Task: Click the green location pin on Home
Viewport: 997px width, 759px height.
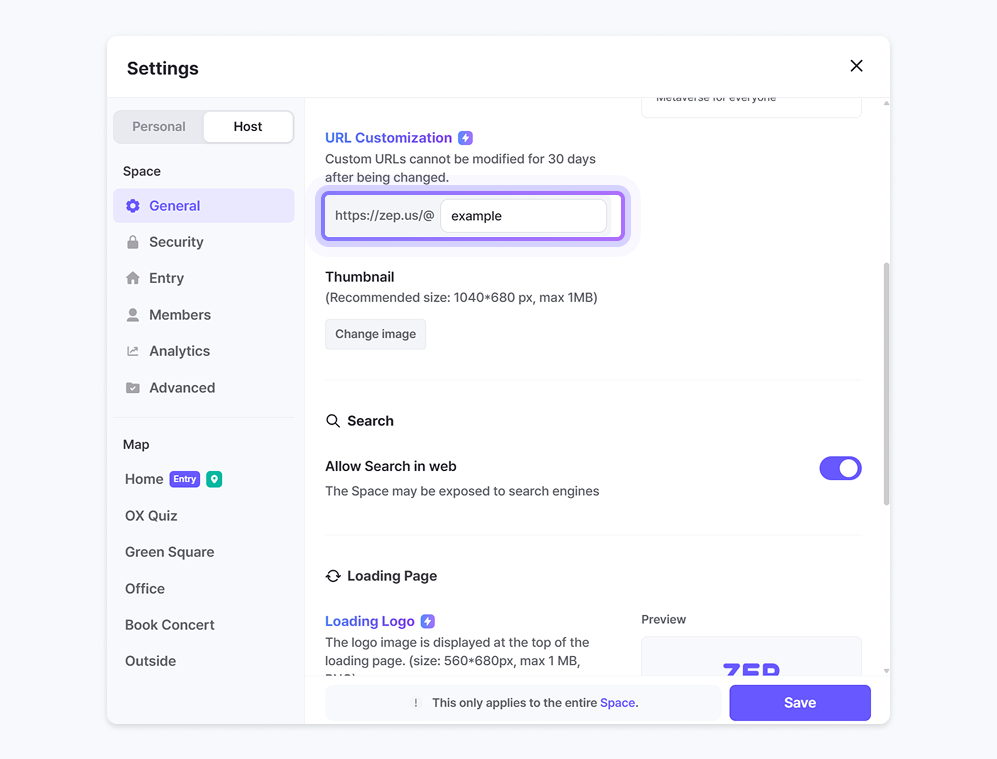Action: (x=214, y=479)
